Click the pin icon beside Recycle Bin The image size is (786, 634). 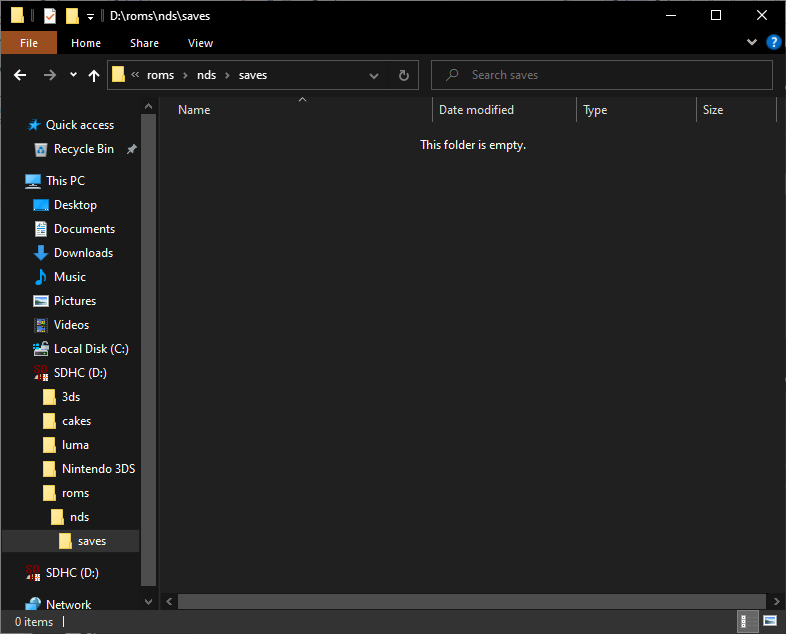(131, 149)
